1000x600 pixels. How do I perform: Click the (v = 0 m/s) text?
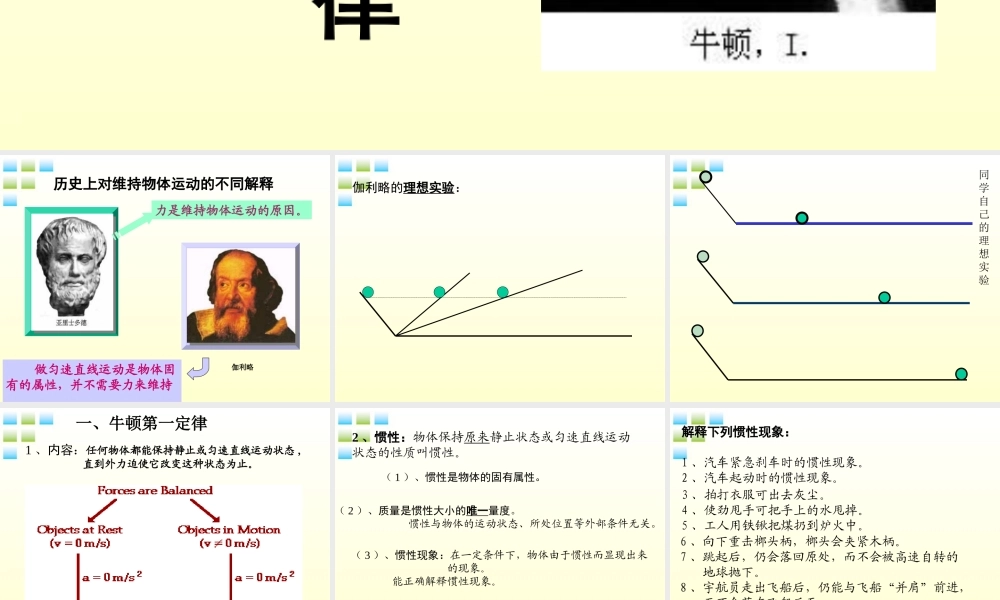80,543
